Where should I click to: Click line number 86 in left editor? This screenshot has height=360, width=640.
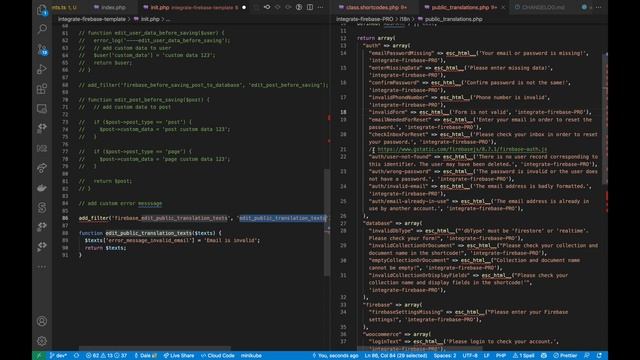[x=65, y=218]
